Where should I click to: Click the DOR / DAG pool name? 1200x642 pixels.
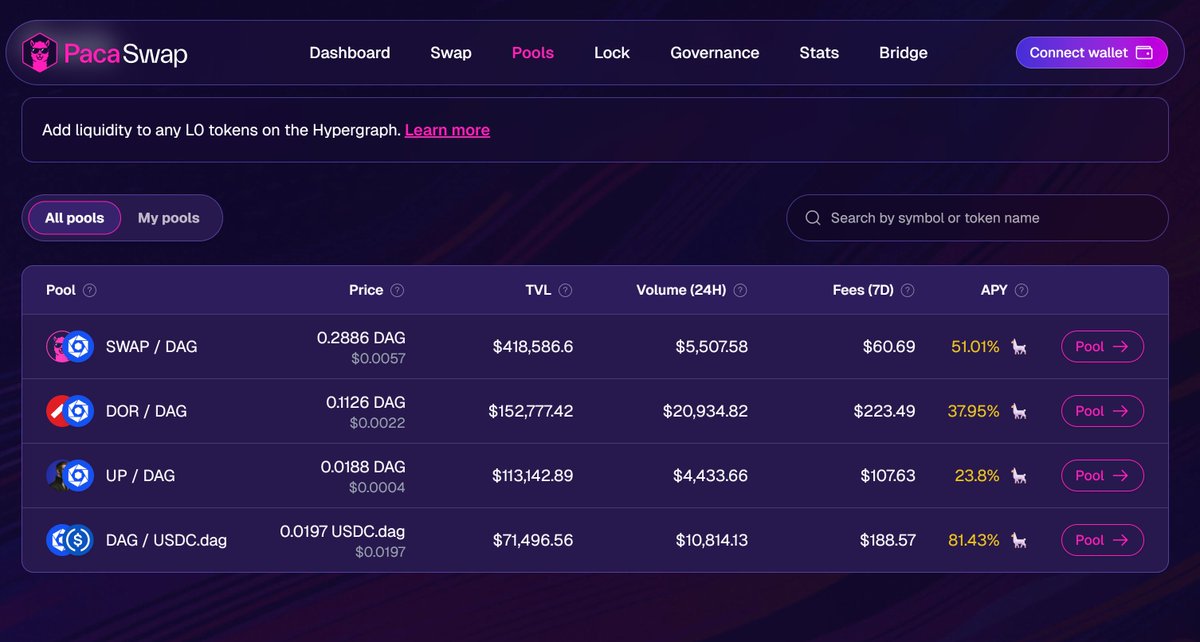(x=146, y=411)
